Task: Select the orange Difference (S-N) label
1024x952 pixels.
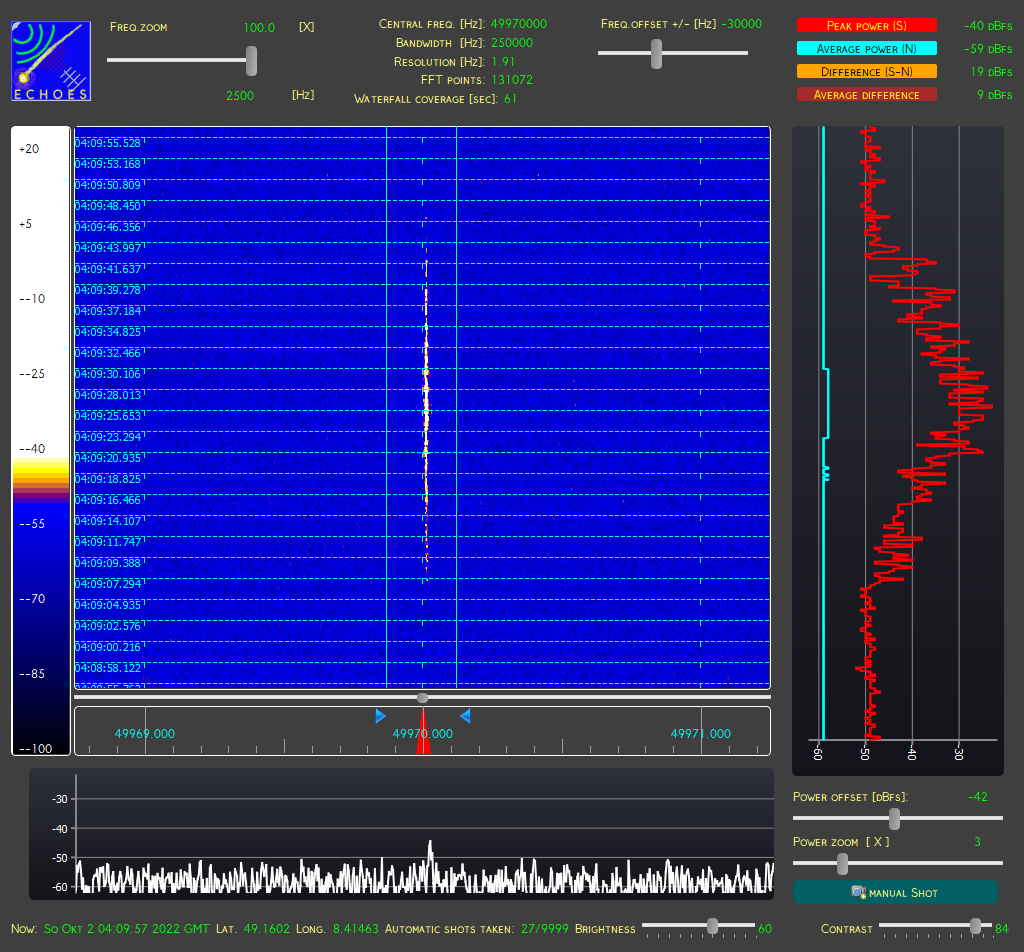Action: point(867,71)
